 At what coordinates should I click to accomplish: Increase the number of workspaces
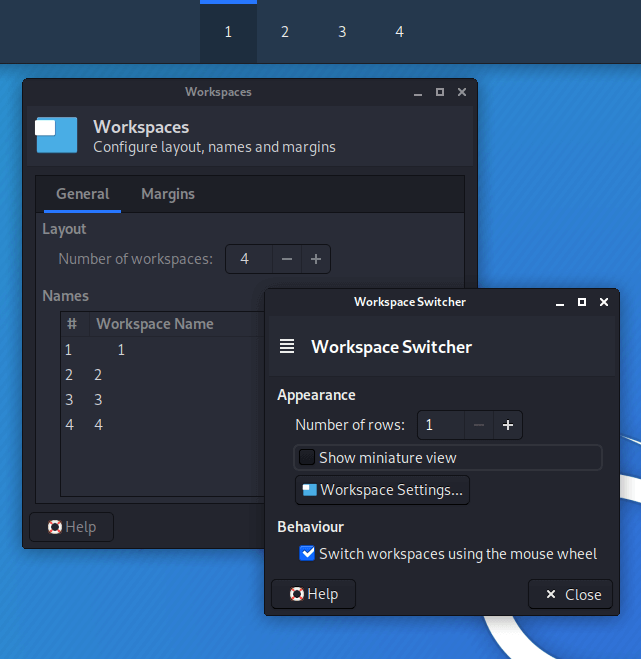tap(316, 259)
